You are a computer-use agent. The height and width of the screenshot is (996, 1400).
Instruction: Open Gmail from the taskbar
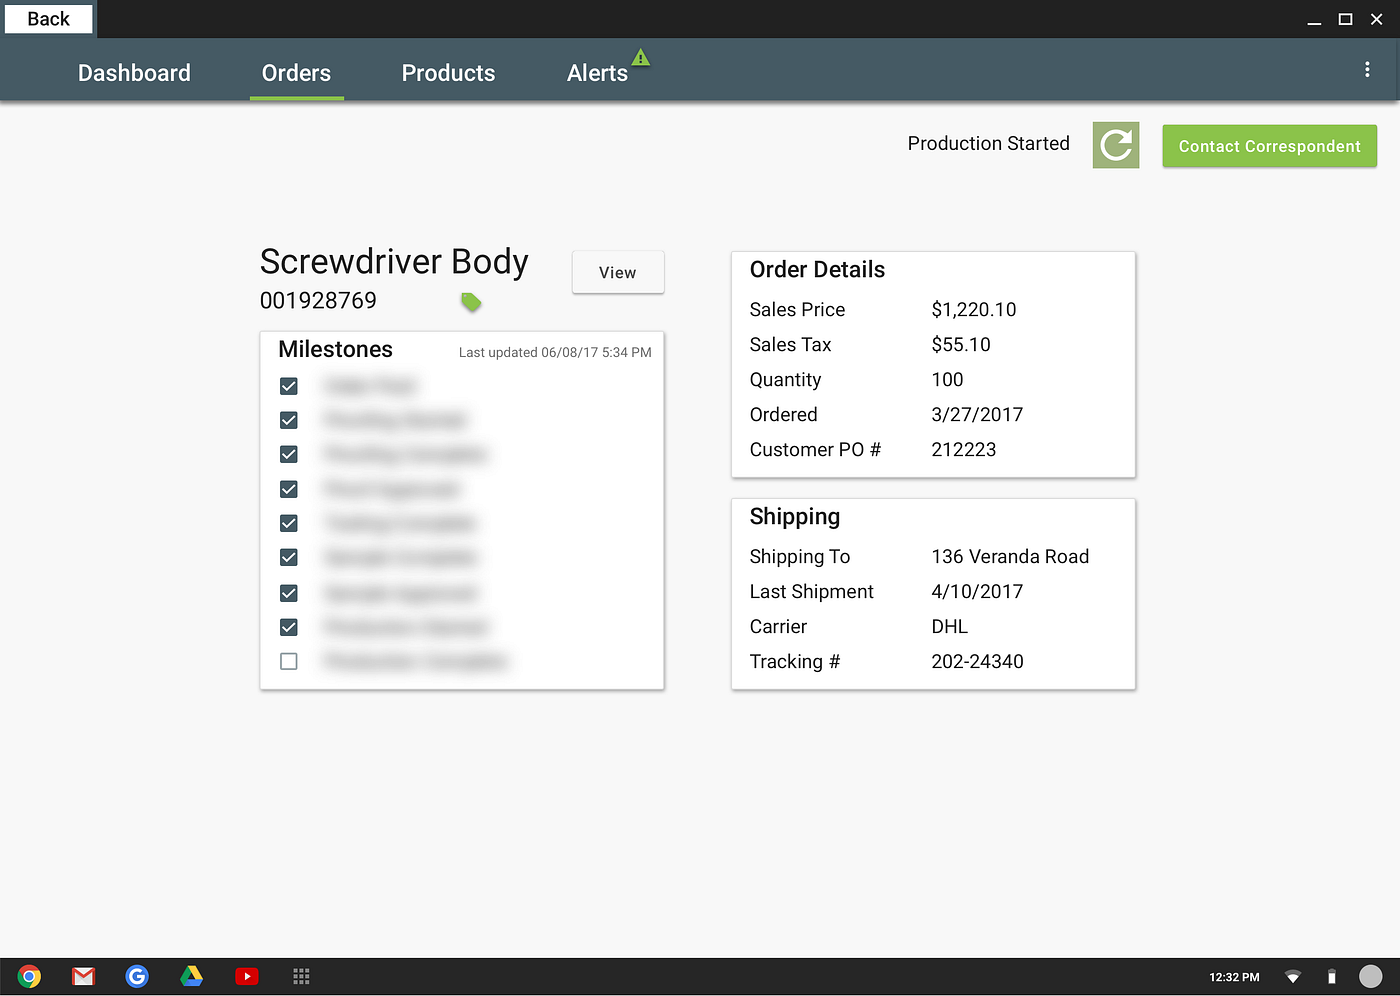click(x=84, y=976)
